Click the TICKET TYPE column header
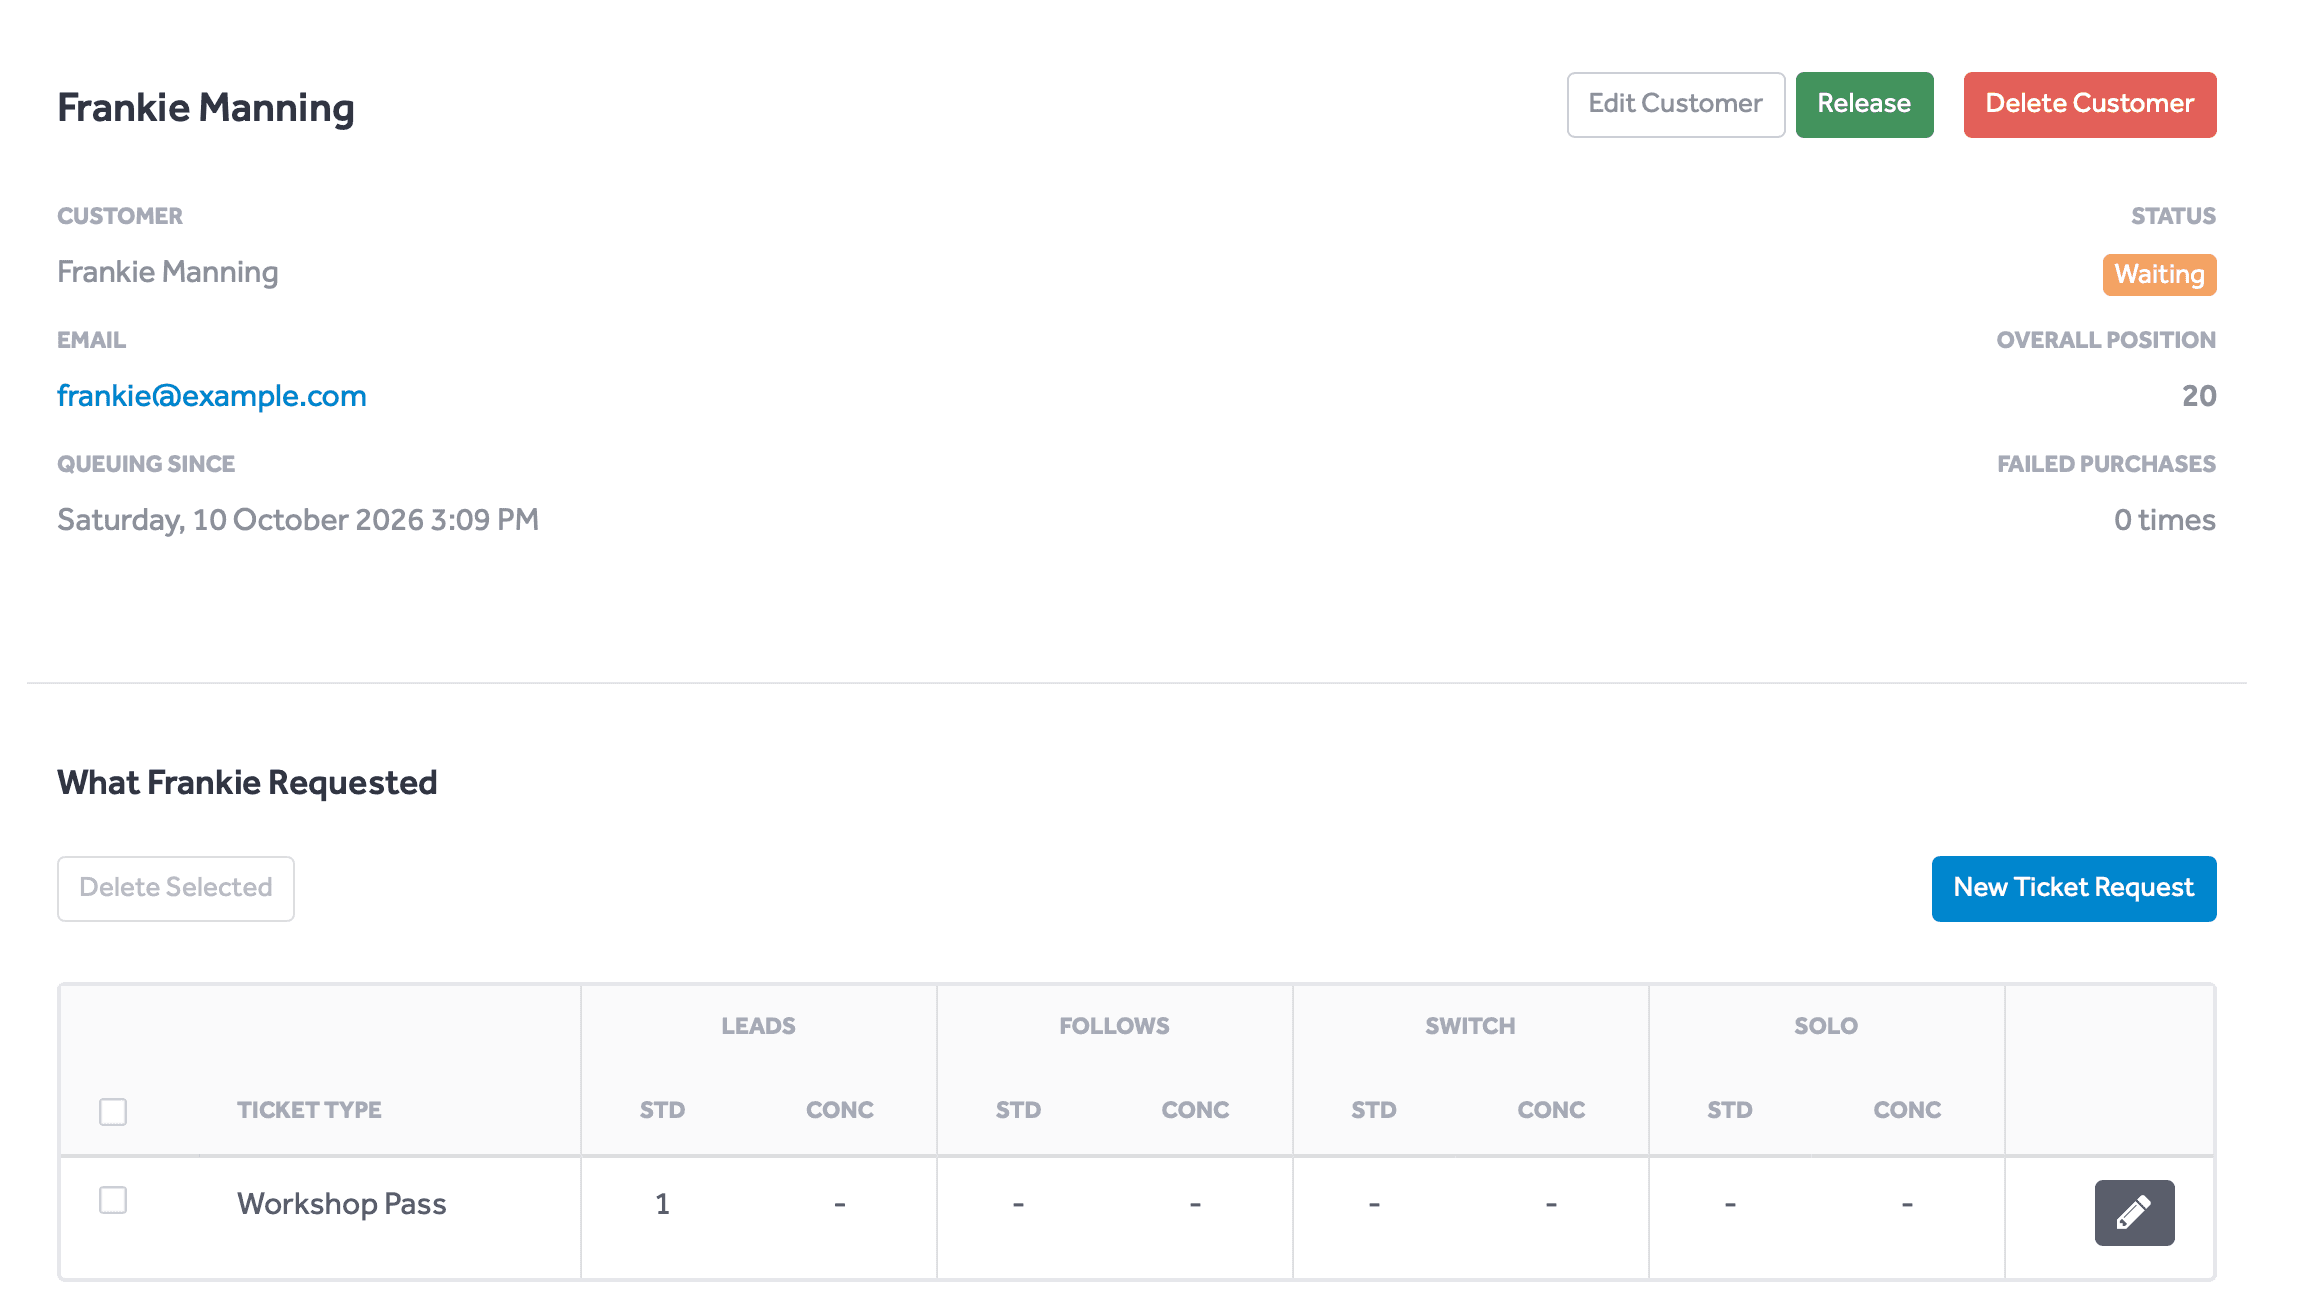2302x1310 pixels. pos(309,1110)
